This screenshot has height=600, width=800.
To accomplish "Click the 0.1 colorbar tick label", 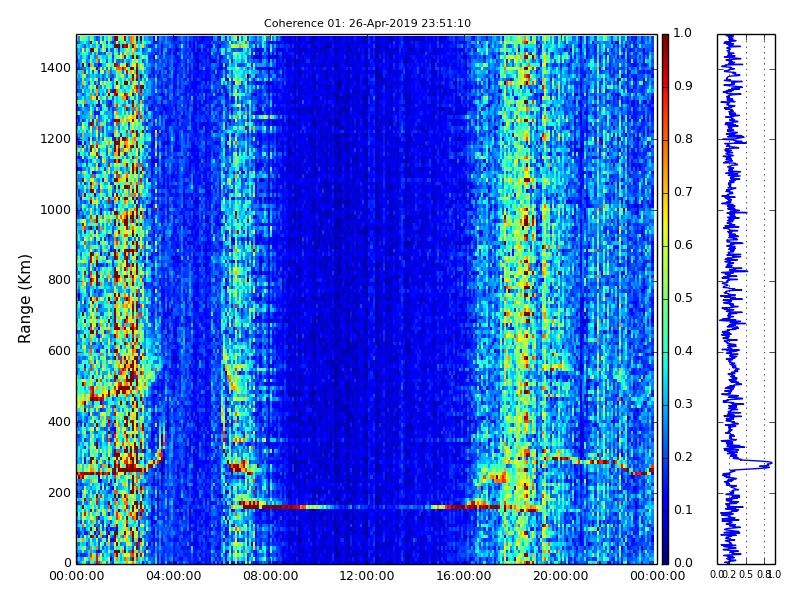I will pos(683,510).
